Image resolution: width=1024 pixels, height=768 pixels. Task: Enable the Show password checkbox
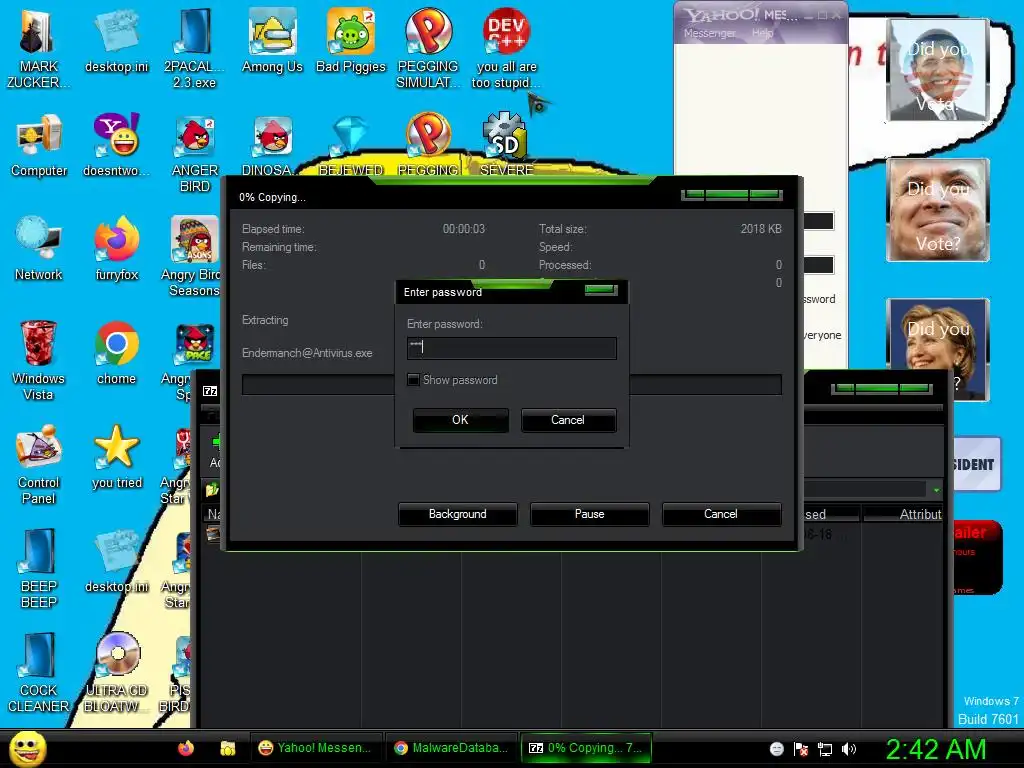pos(413,379)
